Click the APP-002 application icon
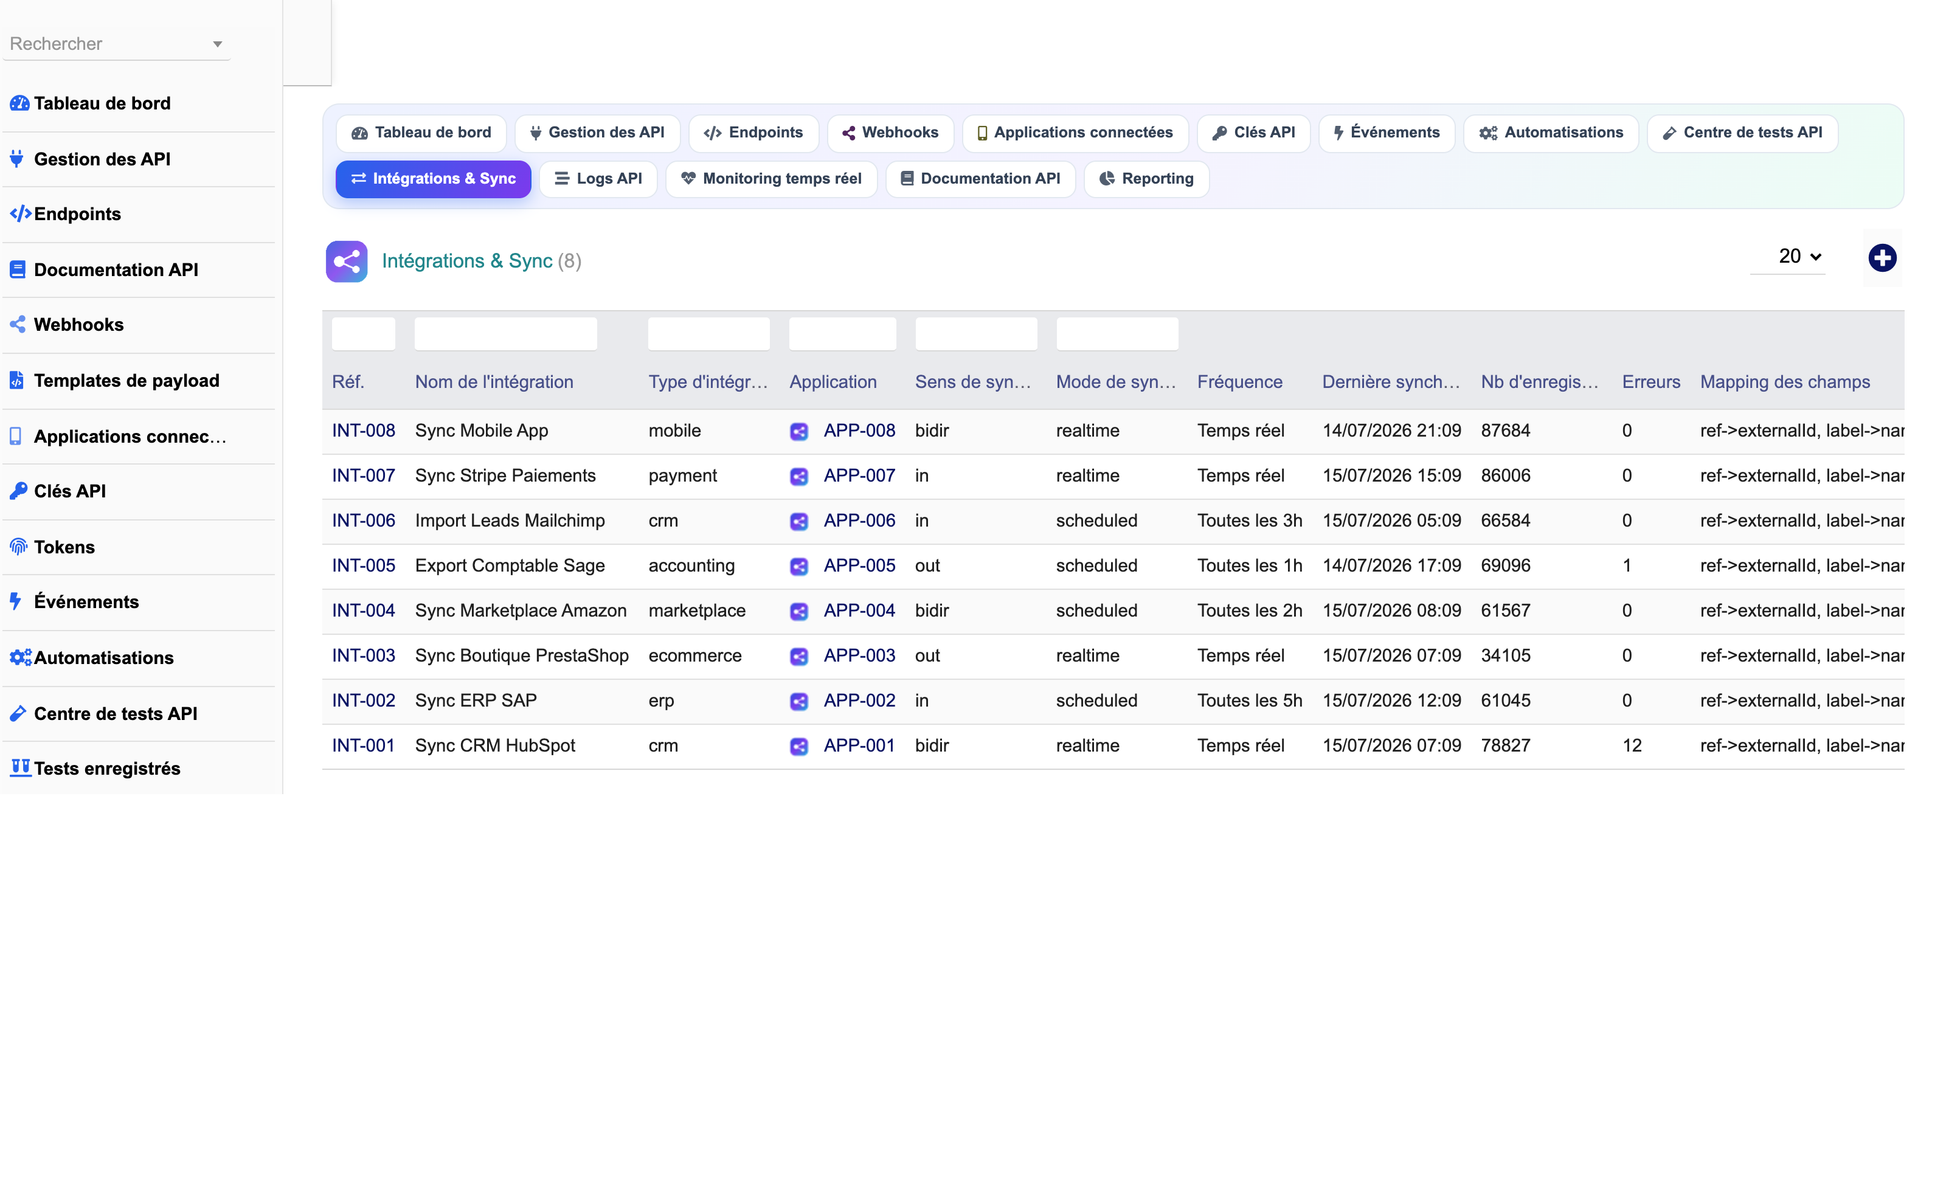This screenshot has height=1204, width=1946. coord(799,702)
